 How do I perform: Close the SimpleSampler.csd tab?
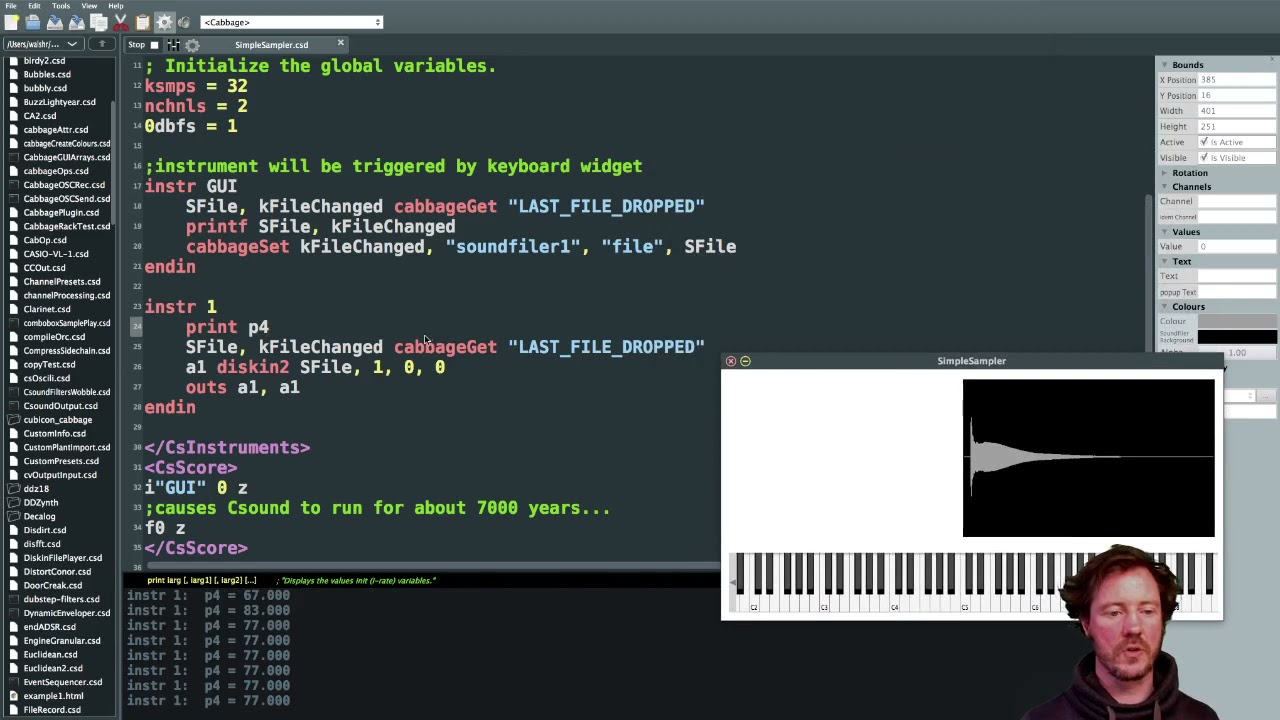click(x=340, y=44)
